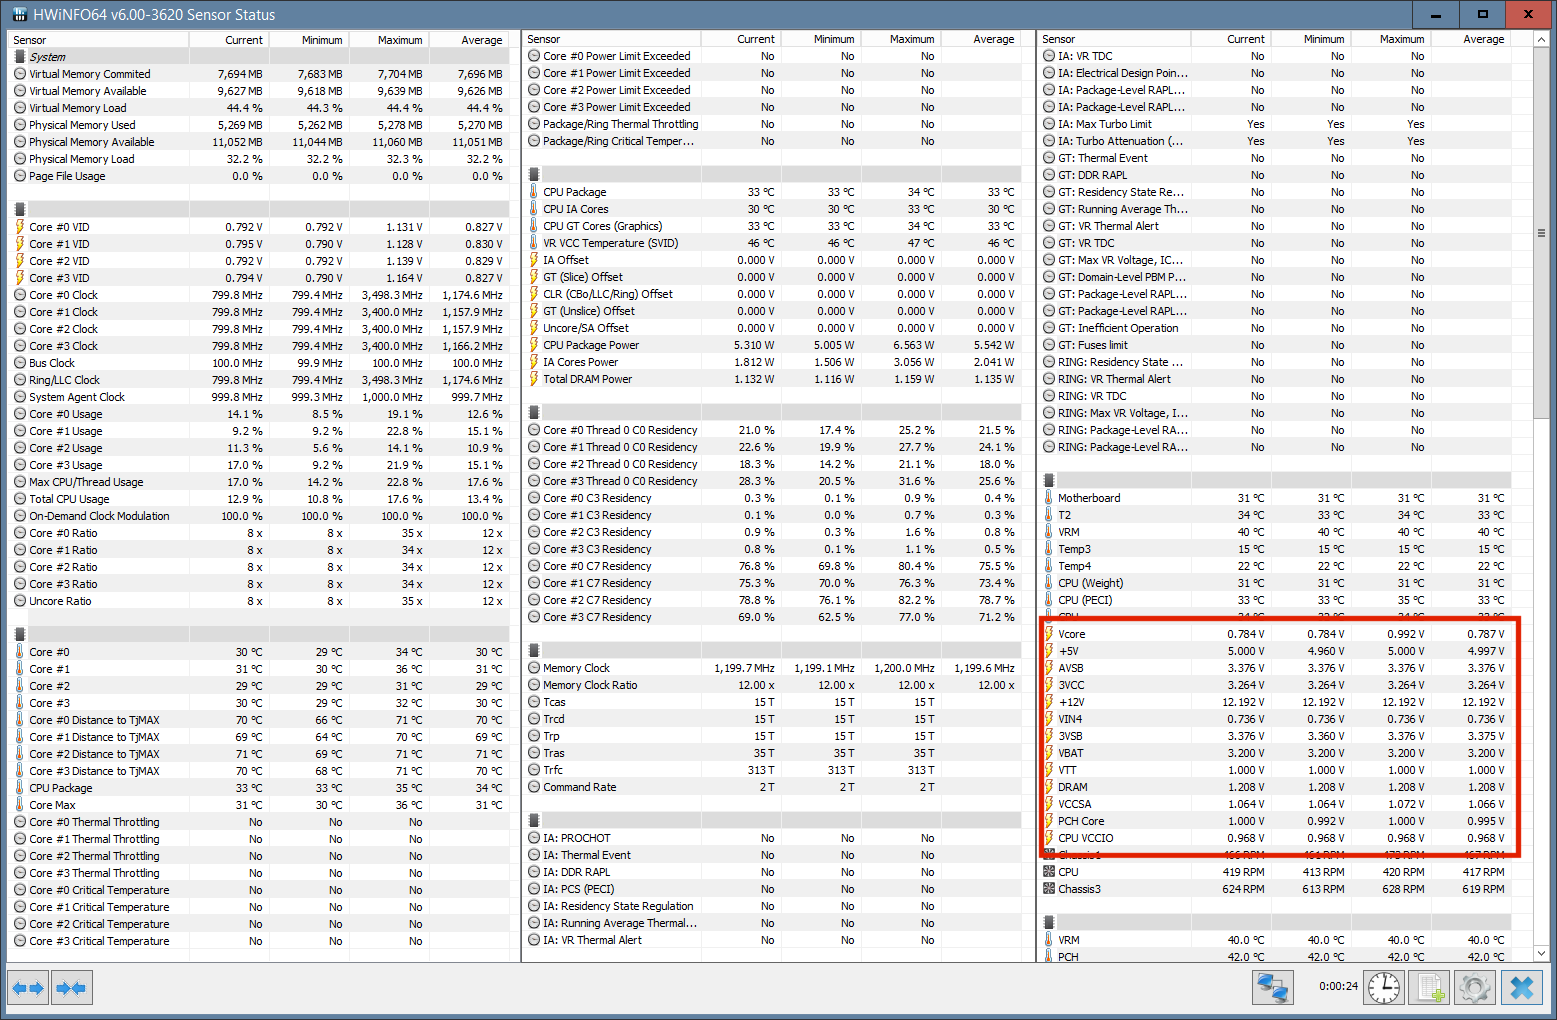Click the thermometer icon beside Motherboard
The height and width of the screenshot is (1020, 1557).
pyautogui.click(x=1049, y=498)
